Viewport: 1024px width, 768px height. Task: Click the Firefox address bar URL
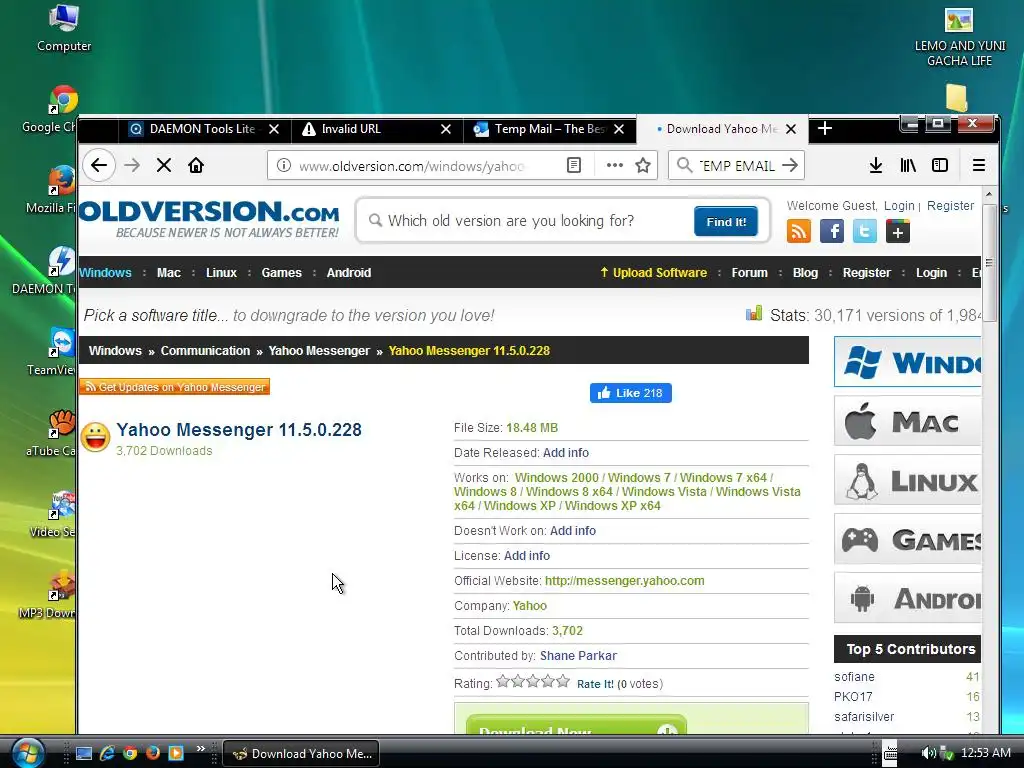tap(411, 166)
